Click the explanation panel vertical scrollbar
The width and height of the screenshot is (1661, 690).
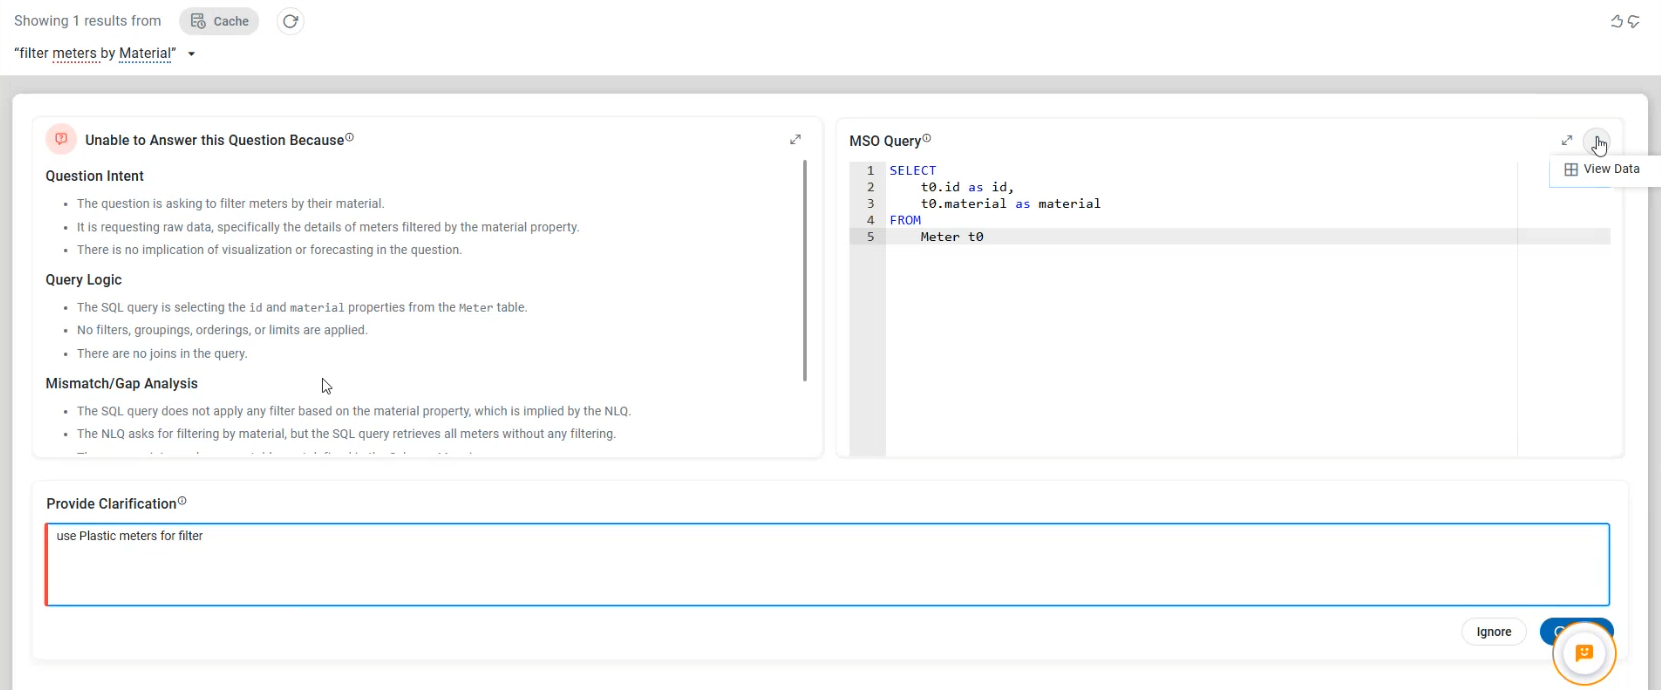point(805,270)
